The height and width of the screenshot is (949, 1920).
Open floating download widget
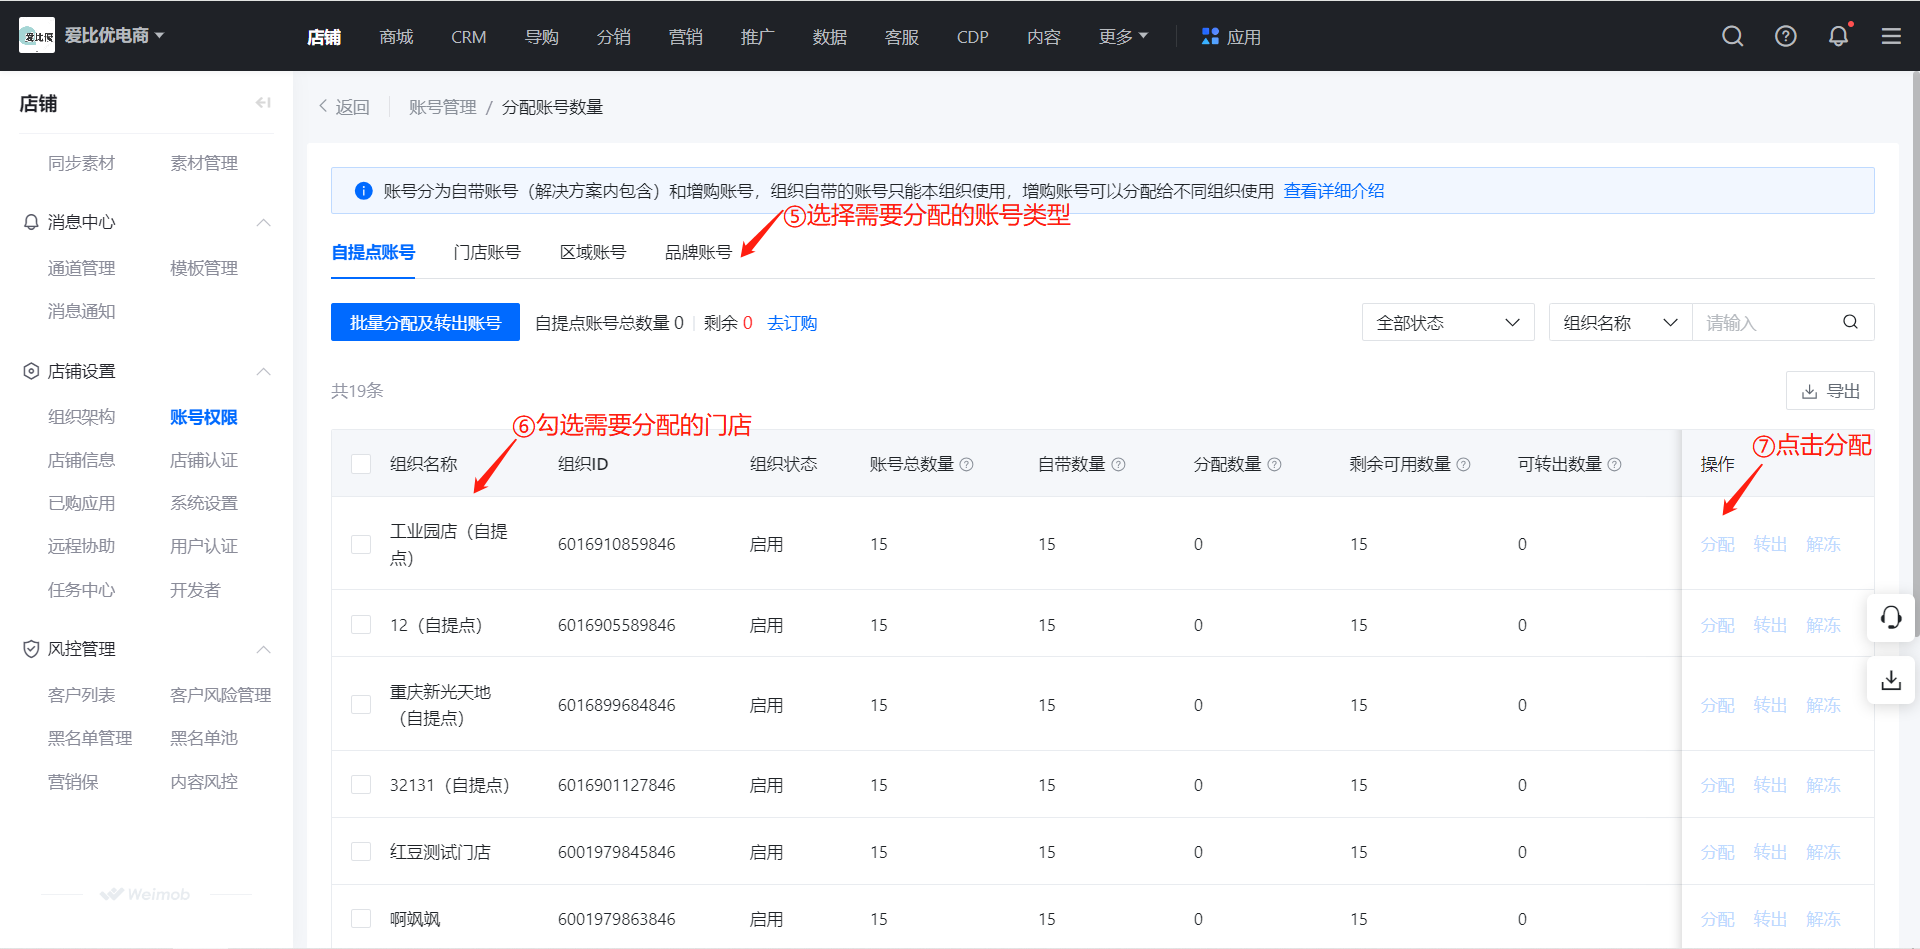[1891, 681]
